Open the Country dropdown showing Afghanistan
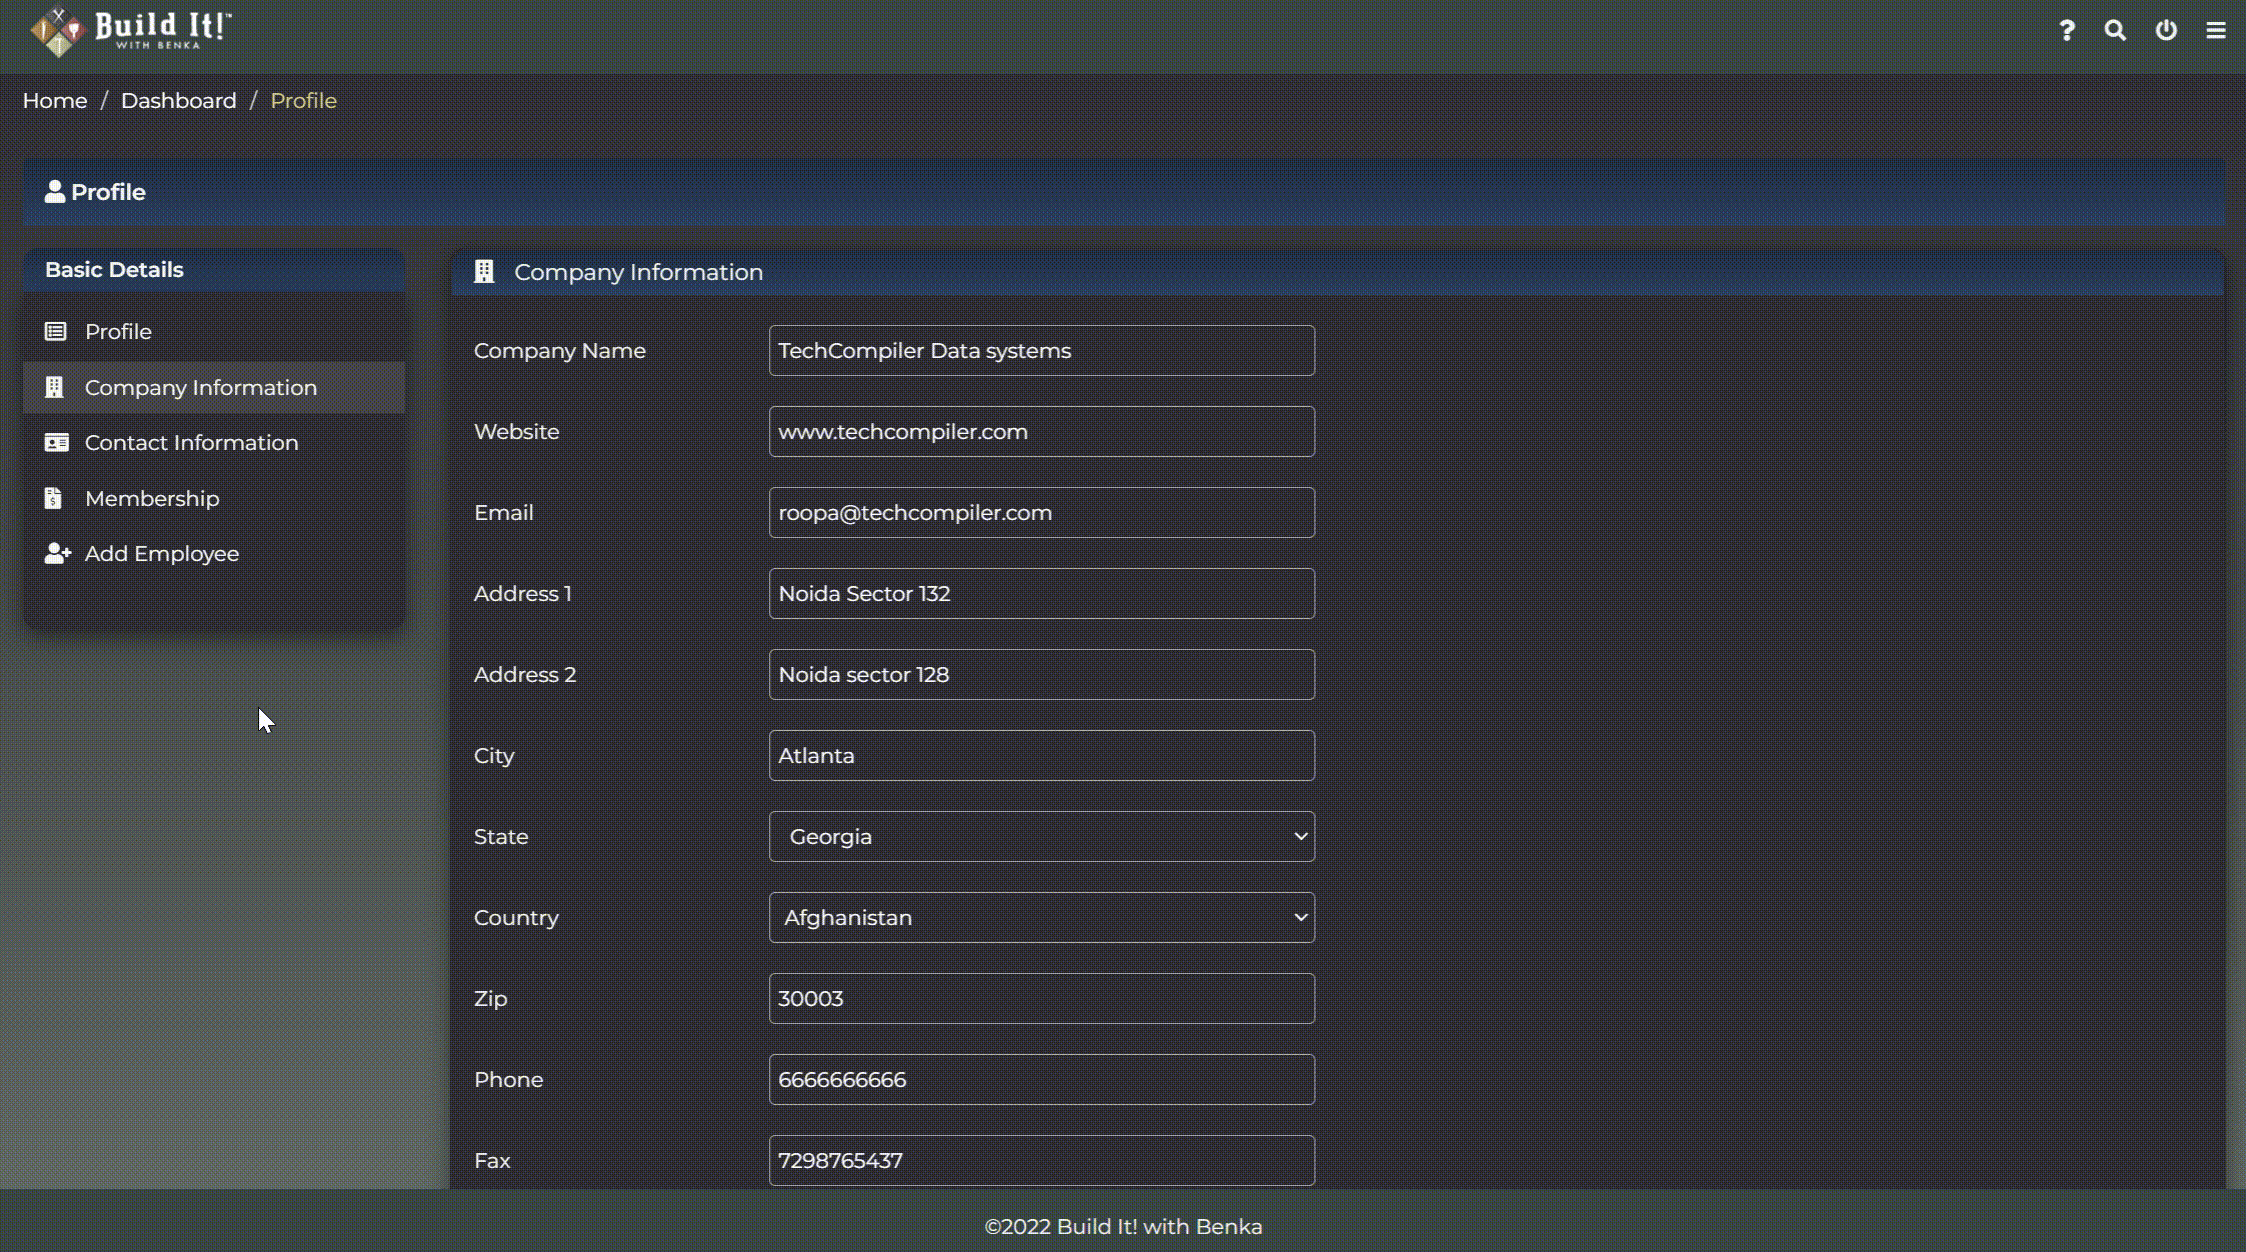 1040,917
